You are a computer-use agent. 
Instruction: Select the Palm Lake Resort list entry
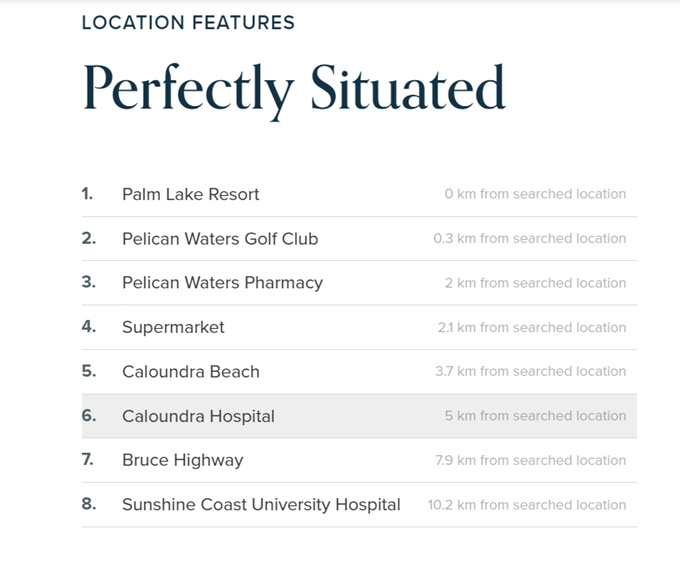click(x=359, y=194)
